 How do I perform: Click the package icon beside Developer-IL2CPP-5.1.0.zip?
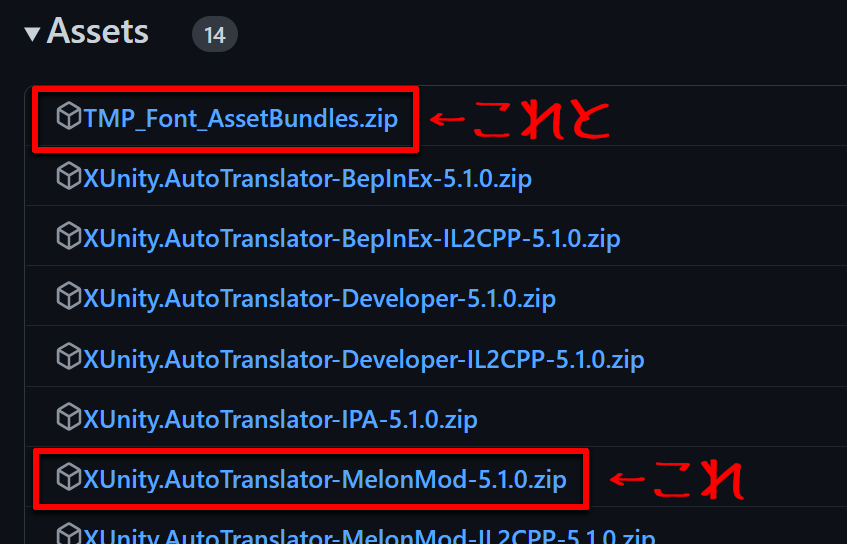click(68, 357)
